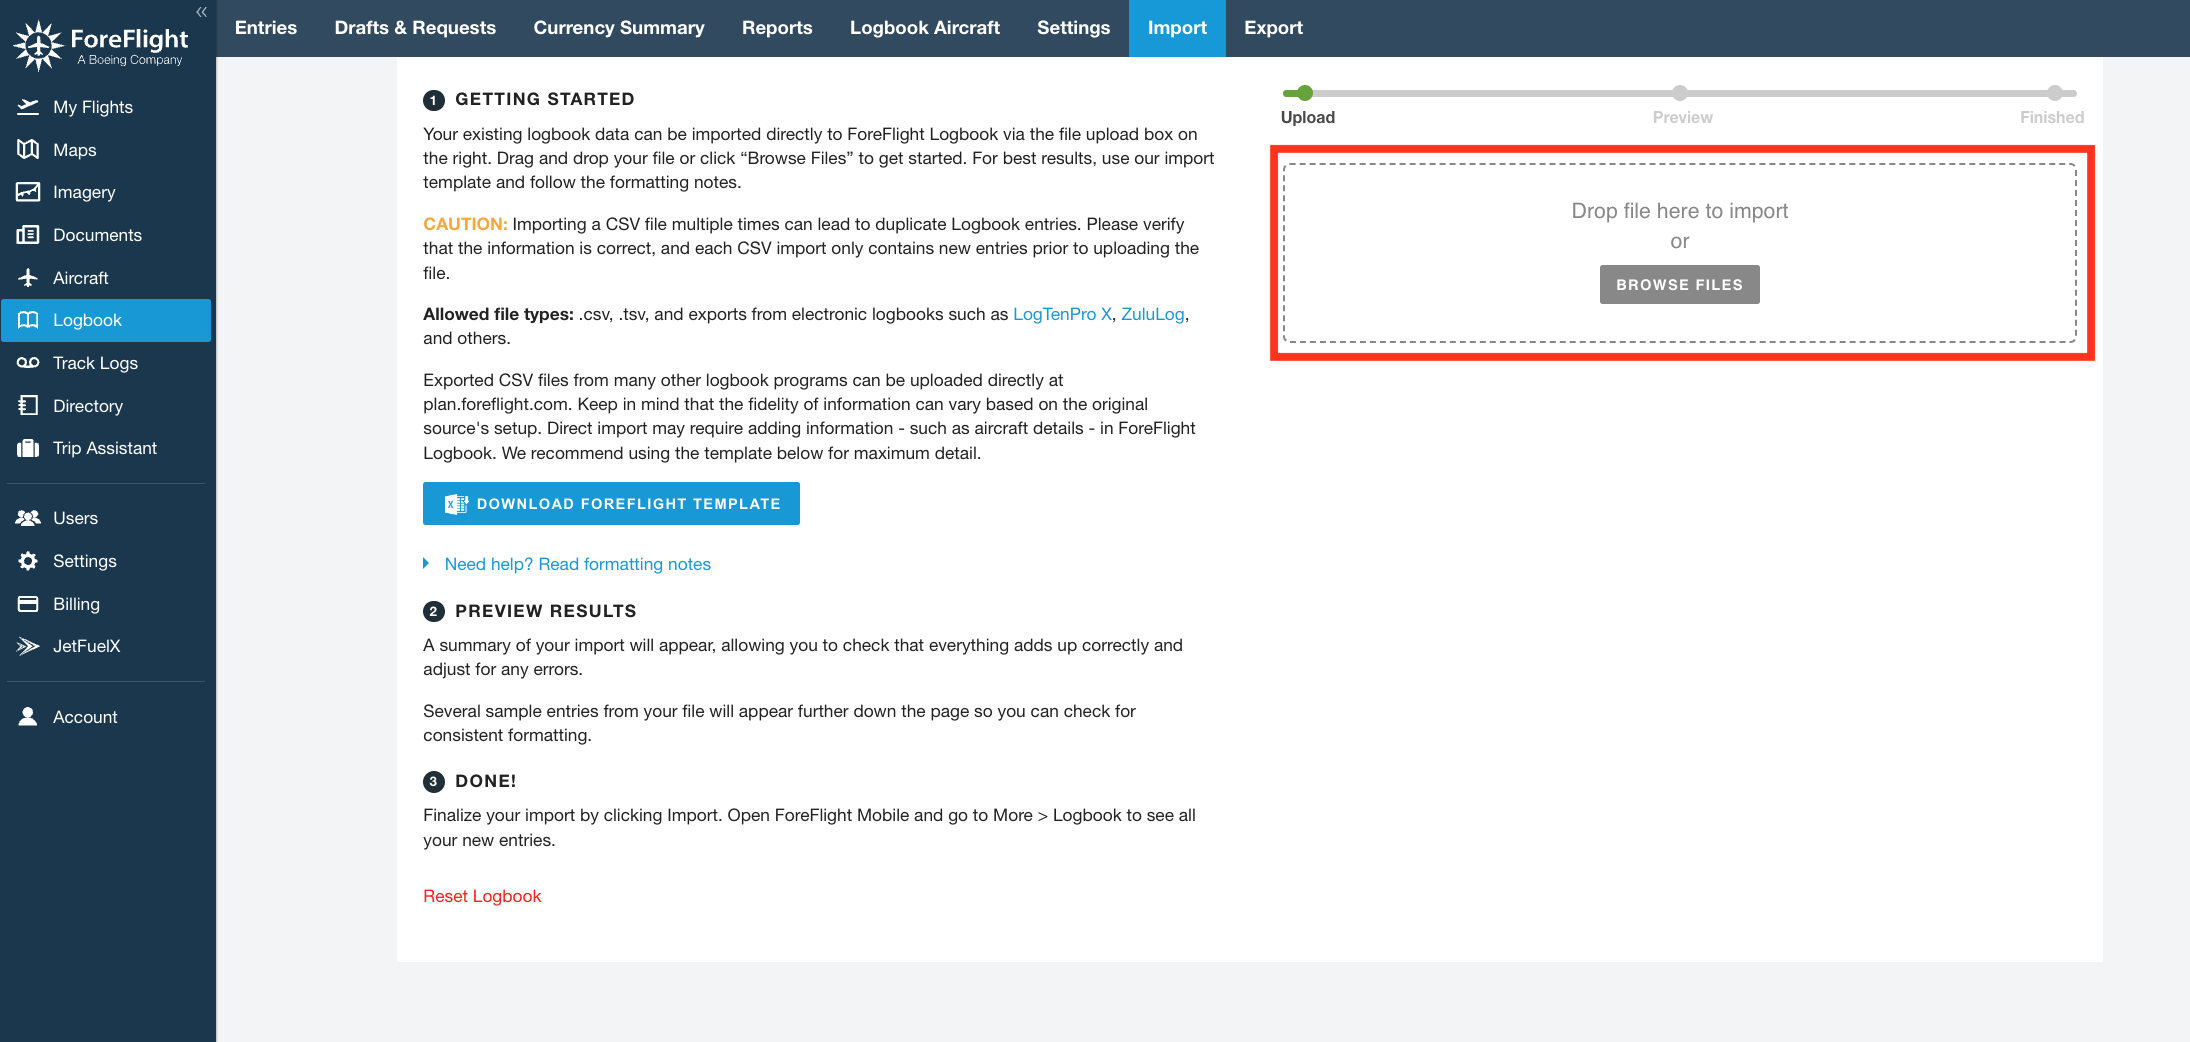Click the PREVIEW RESULTS heading
Image resolution: width=2190 pixels, height=1042 pixels.
click(546, 611)
